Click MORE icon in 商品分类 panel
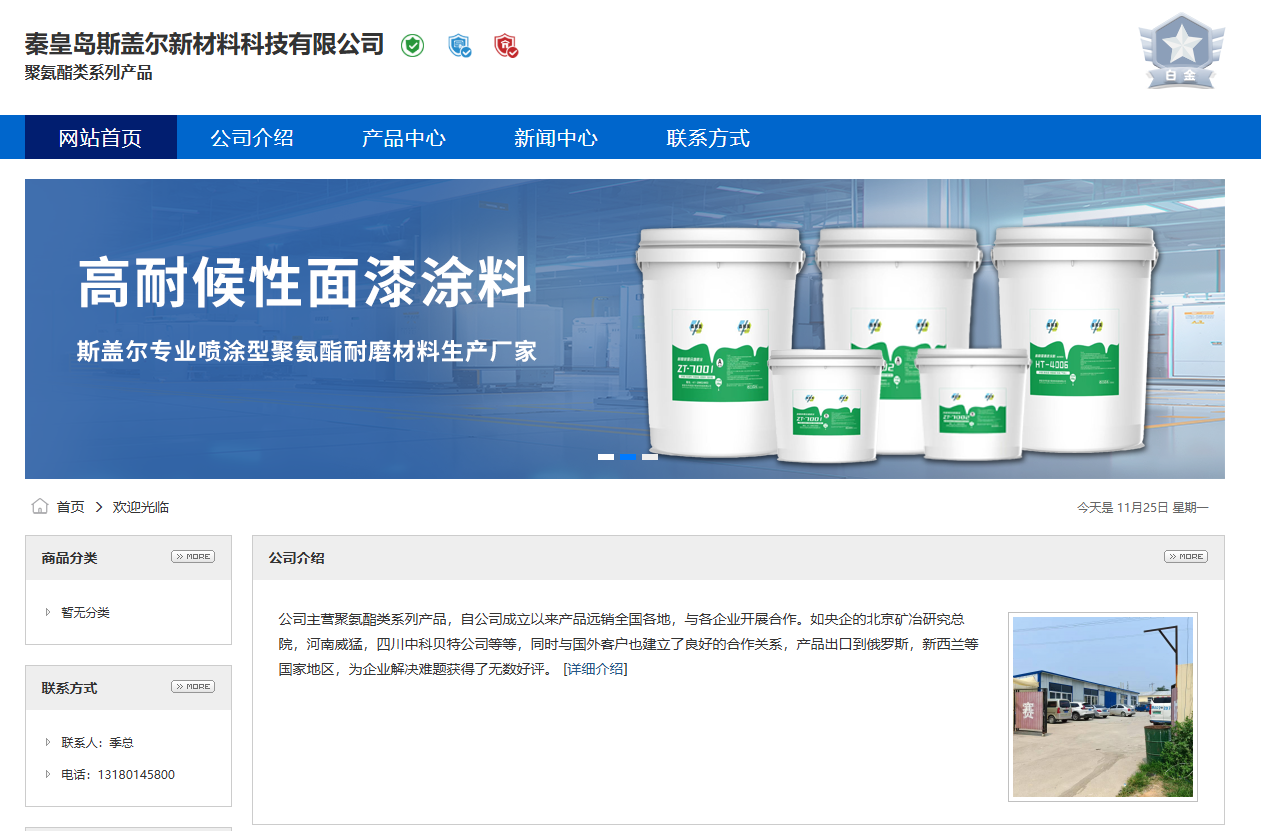Viewport: 1261px width, 831px height. point(193,557)
